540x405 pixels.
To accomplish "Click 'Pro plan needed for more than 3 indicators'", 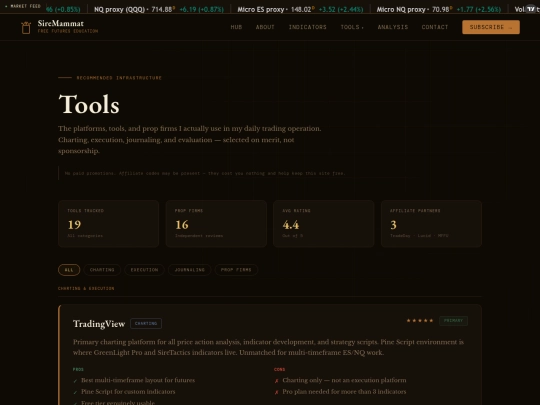I will tap(344, 392).
